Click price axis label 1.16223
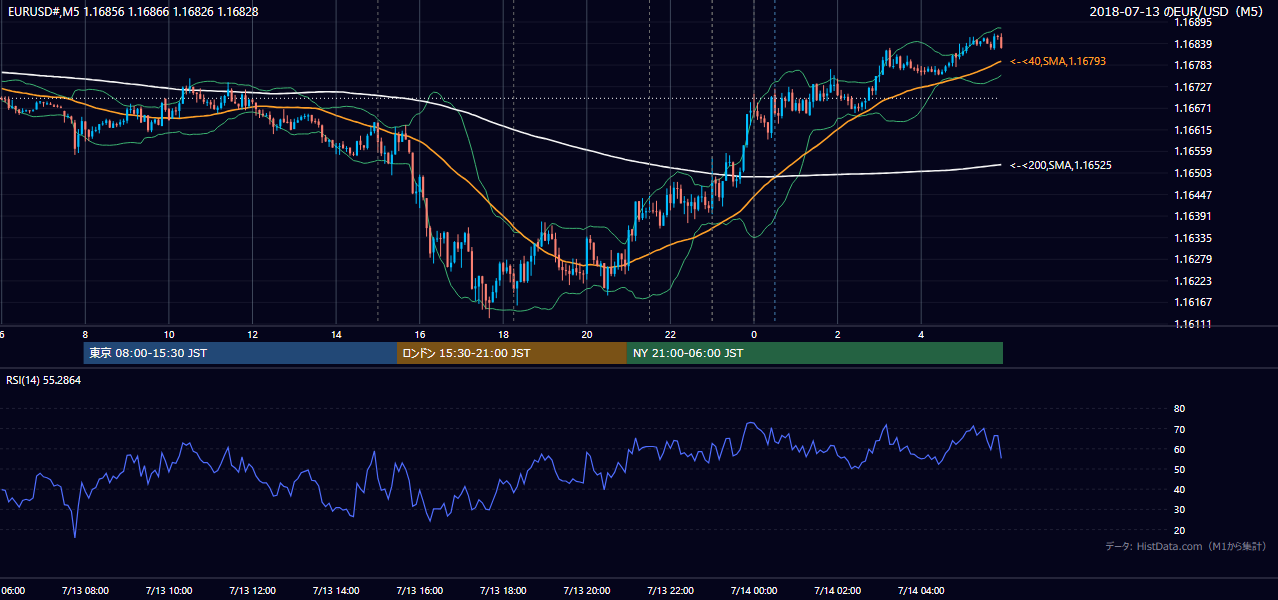 coord(1193,281)
